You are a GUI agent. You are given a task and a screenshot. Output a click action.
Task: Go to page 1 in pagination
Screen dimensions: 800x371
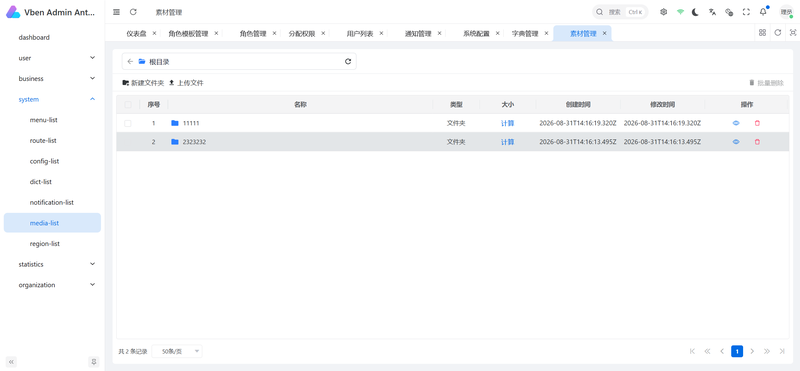pos(737,351)
